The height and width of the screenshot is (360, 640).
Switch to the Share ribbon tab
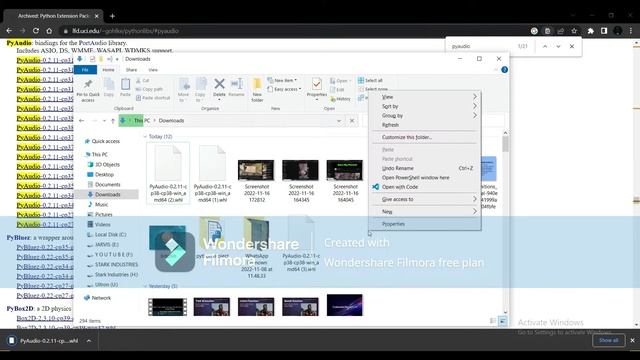coord(131,70)
